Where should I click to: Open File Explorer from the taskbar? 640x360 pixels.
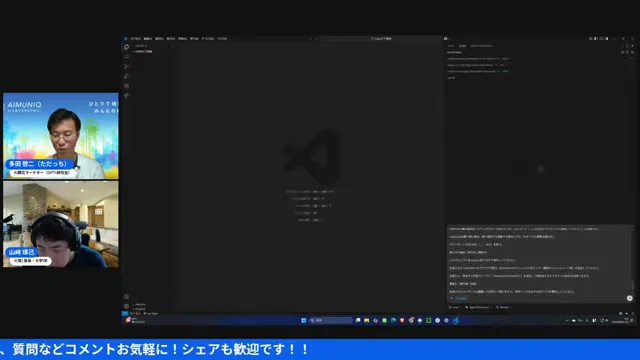(367, 320)
